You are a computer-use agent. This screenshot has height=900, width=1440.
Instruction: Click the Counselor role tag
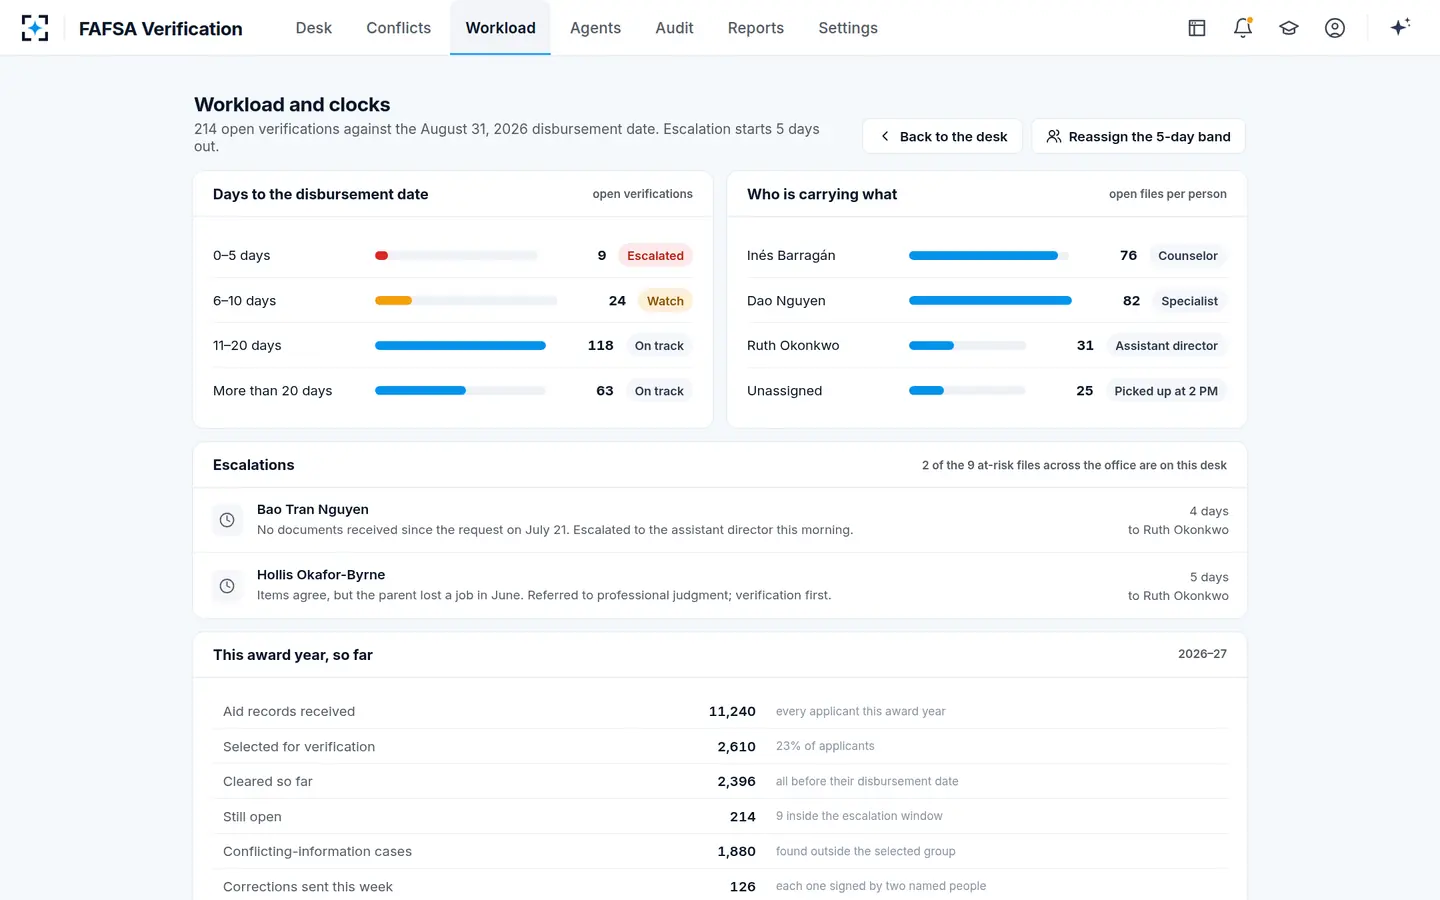point(1187,256)
